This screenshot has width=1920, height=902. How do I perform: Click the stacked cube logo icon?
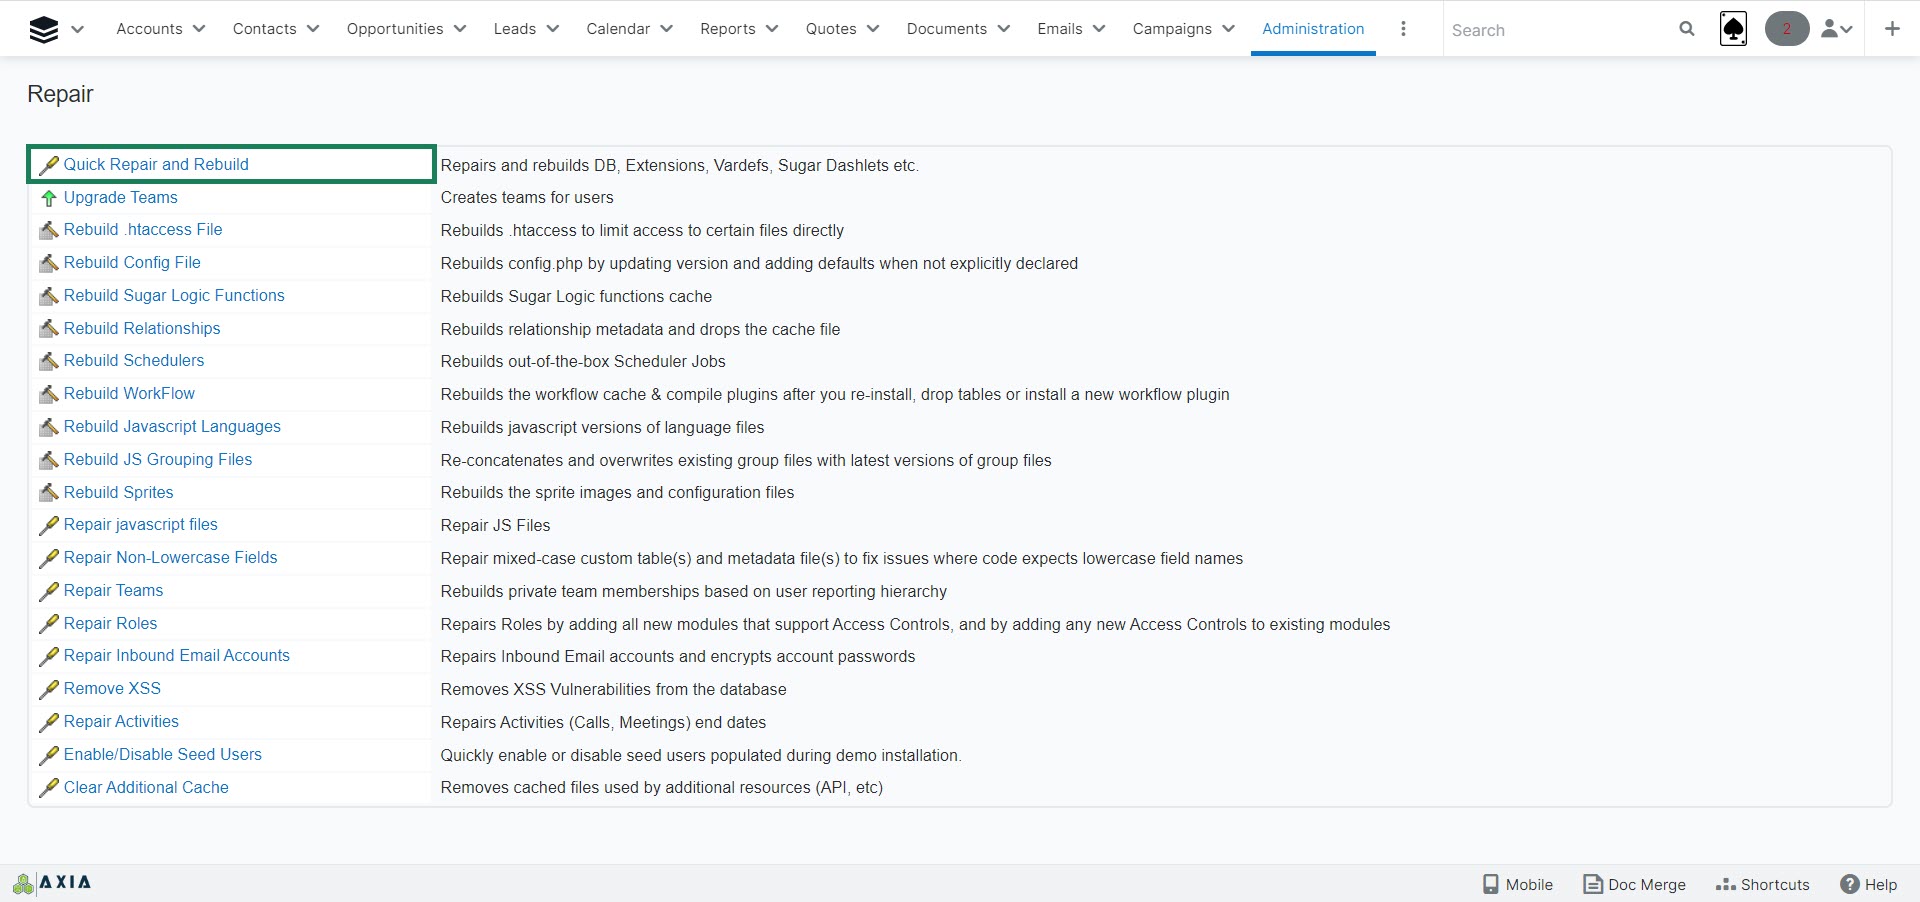pyautogui.click(x=44, y=30)
